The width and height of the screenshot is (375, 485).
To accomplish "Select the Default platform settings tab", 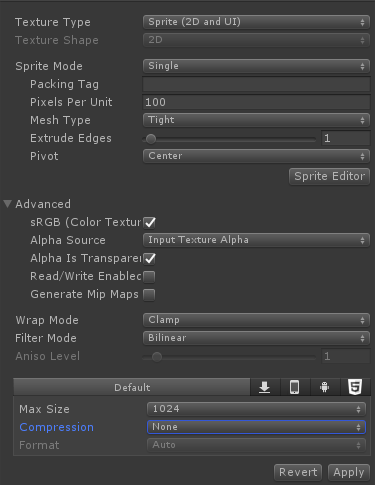I will click(x=132, y=387).
